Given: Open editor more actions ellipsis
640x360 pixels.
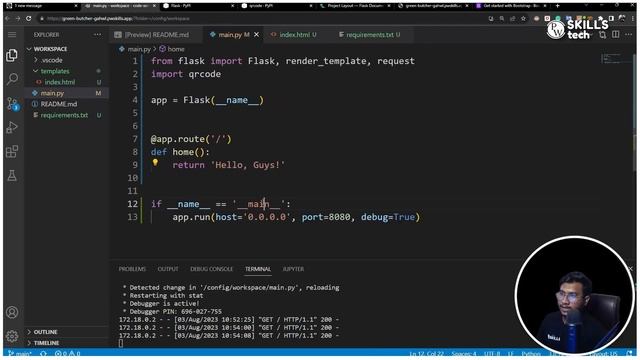Looking at the screenshot, I should (628, 35).
